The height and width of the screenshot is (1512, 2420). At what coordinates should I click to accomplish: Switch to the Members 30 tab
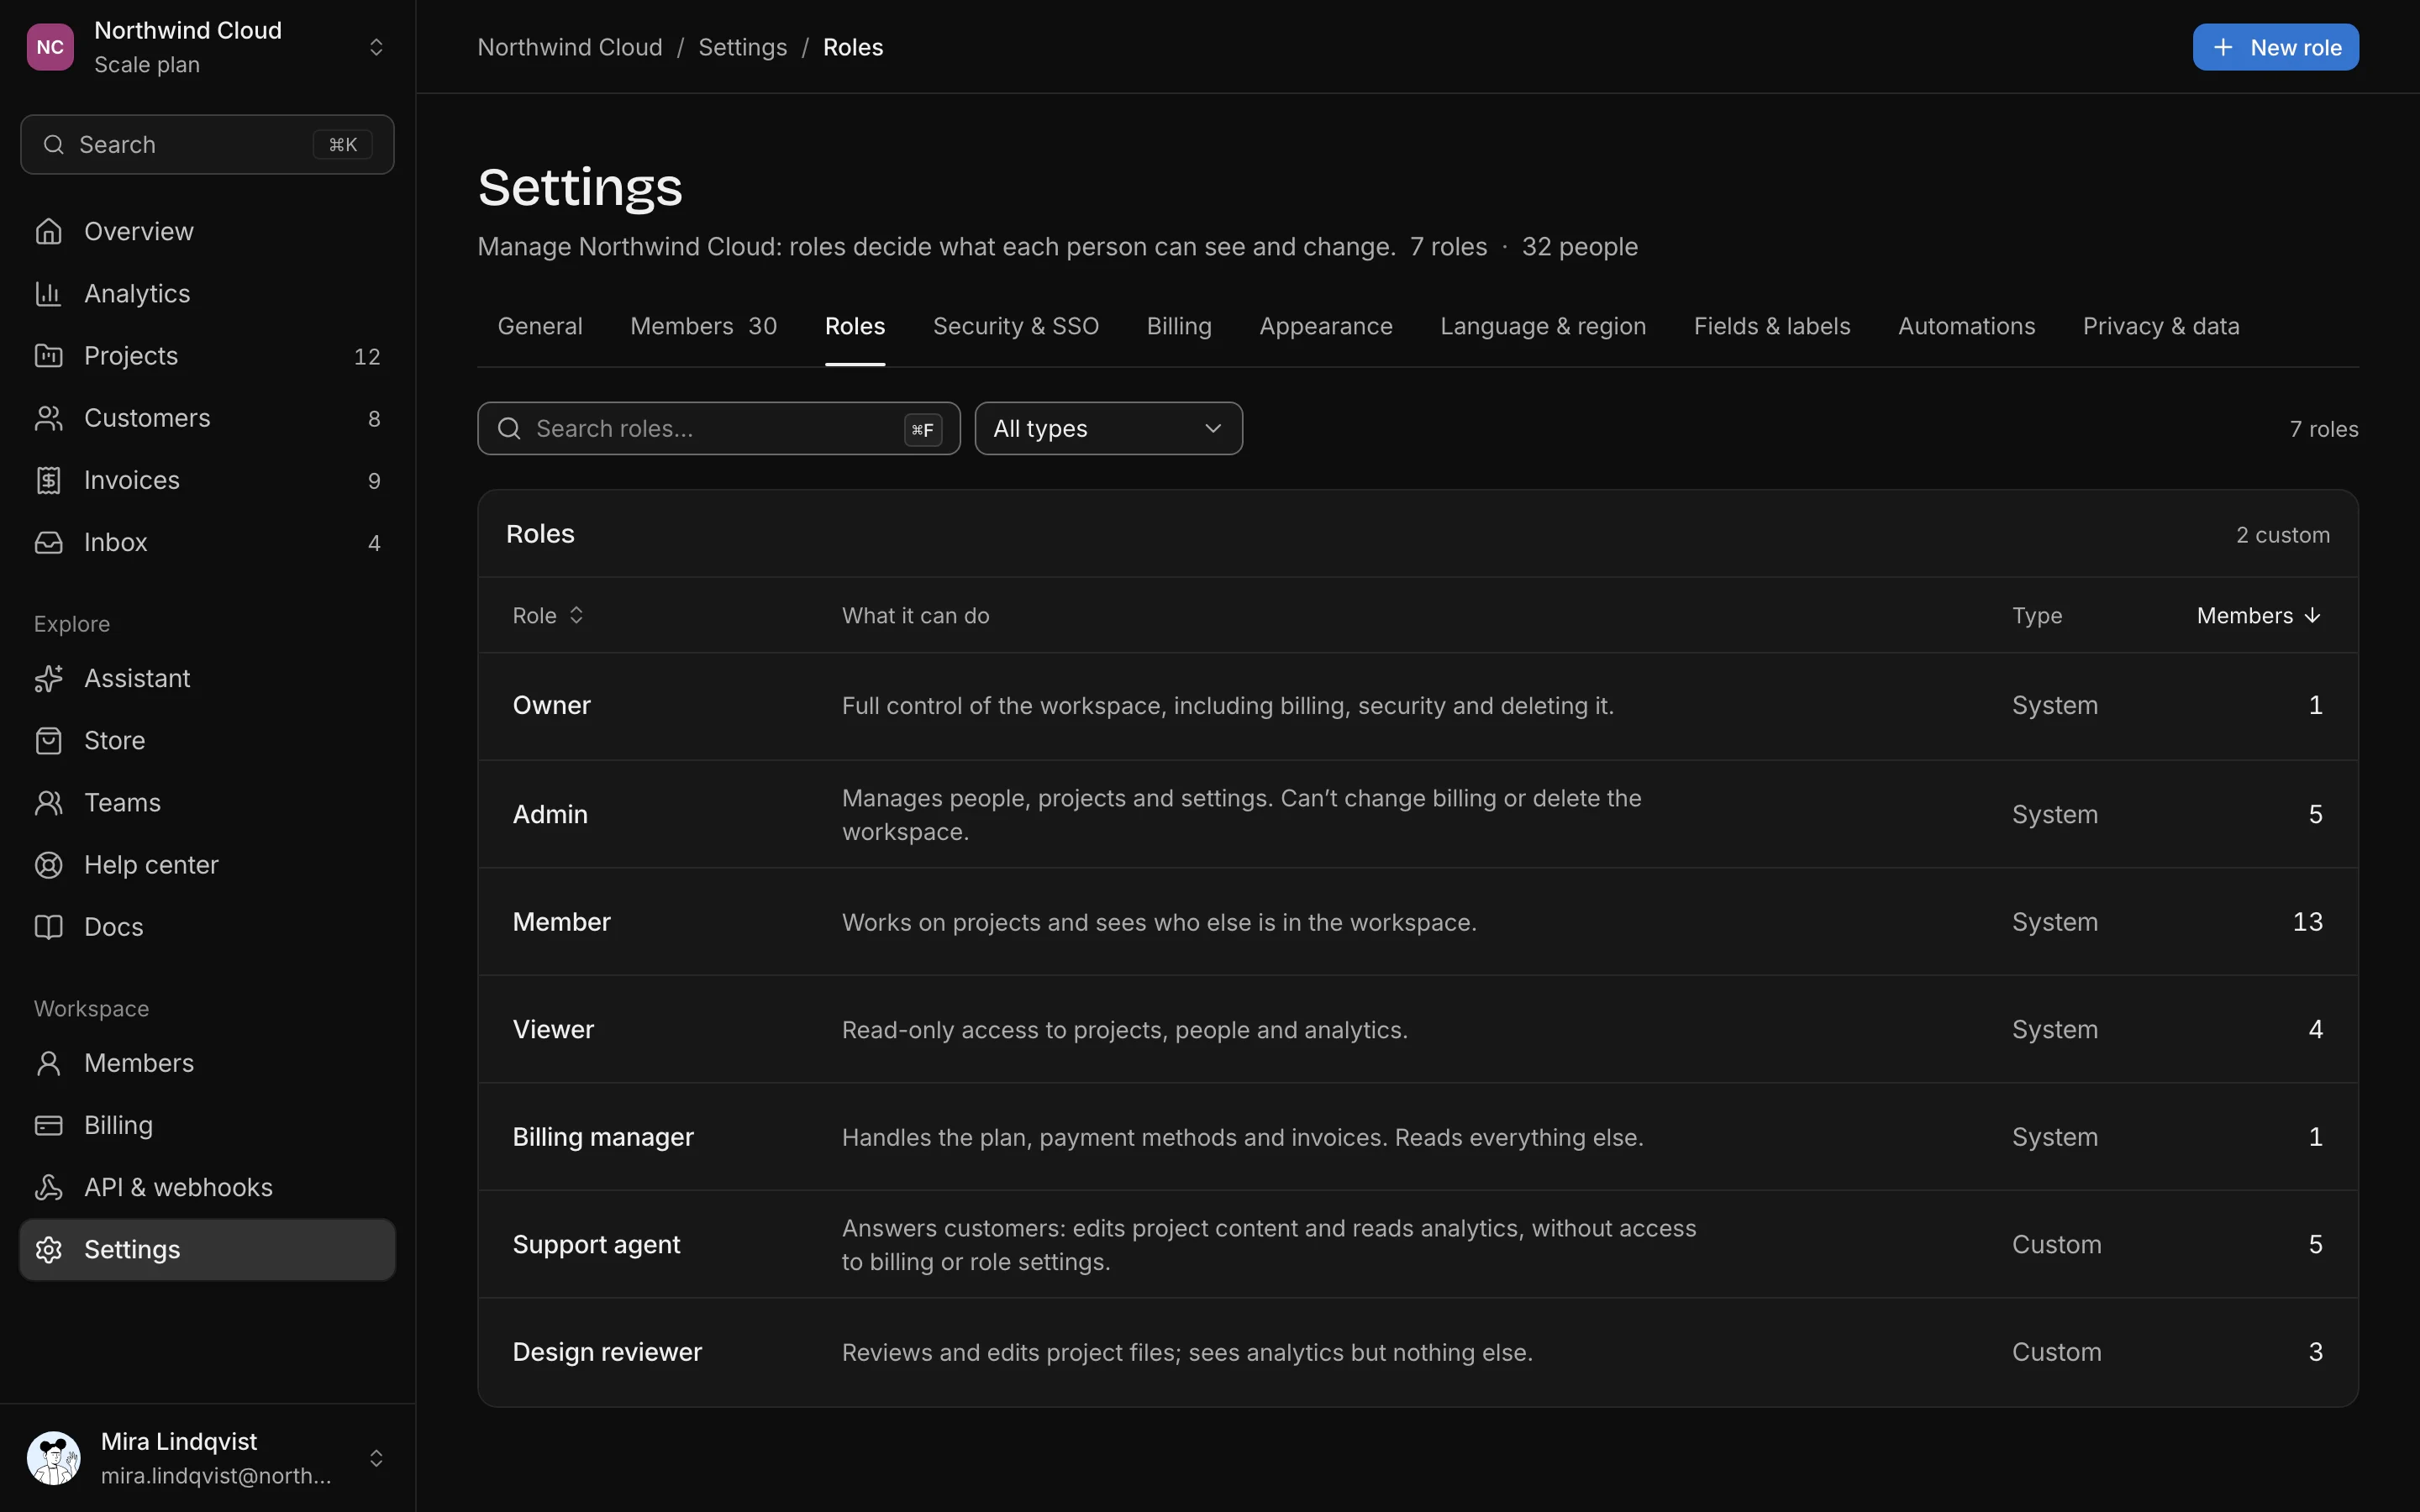click(703, 326)
